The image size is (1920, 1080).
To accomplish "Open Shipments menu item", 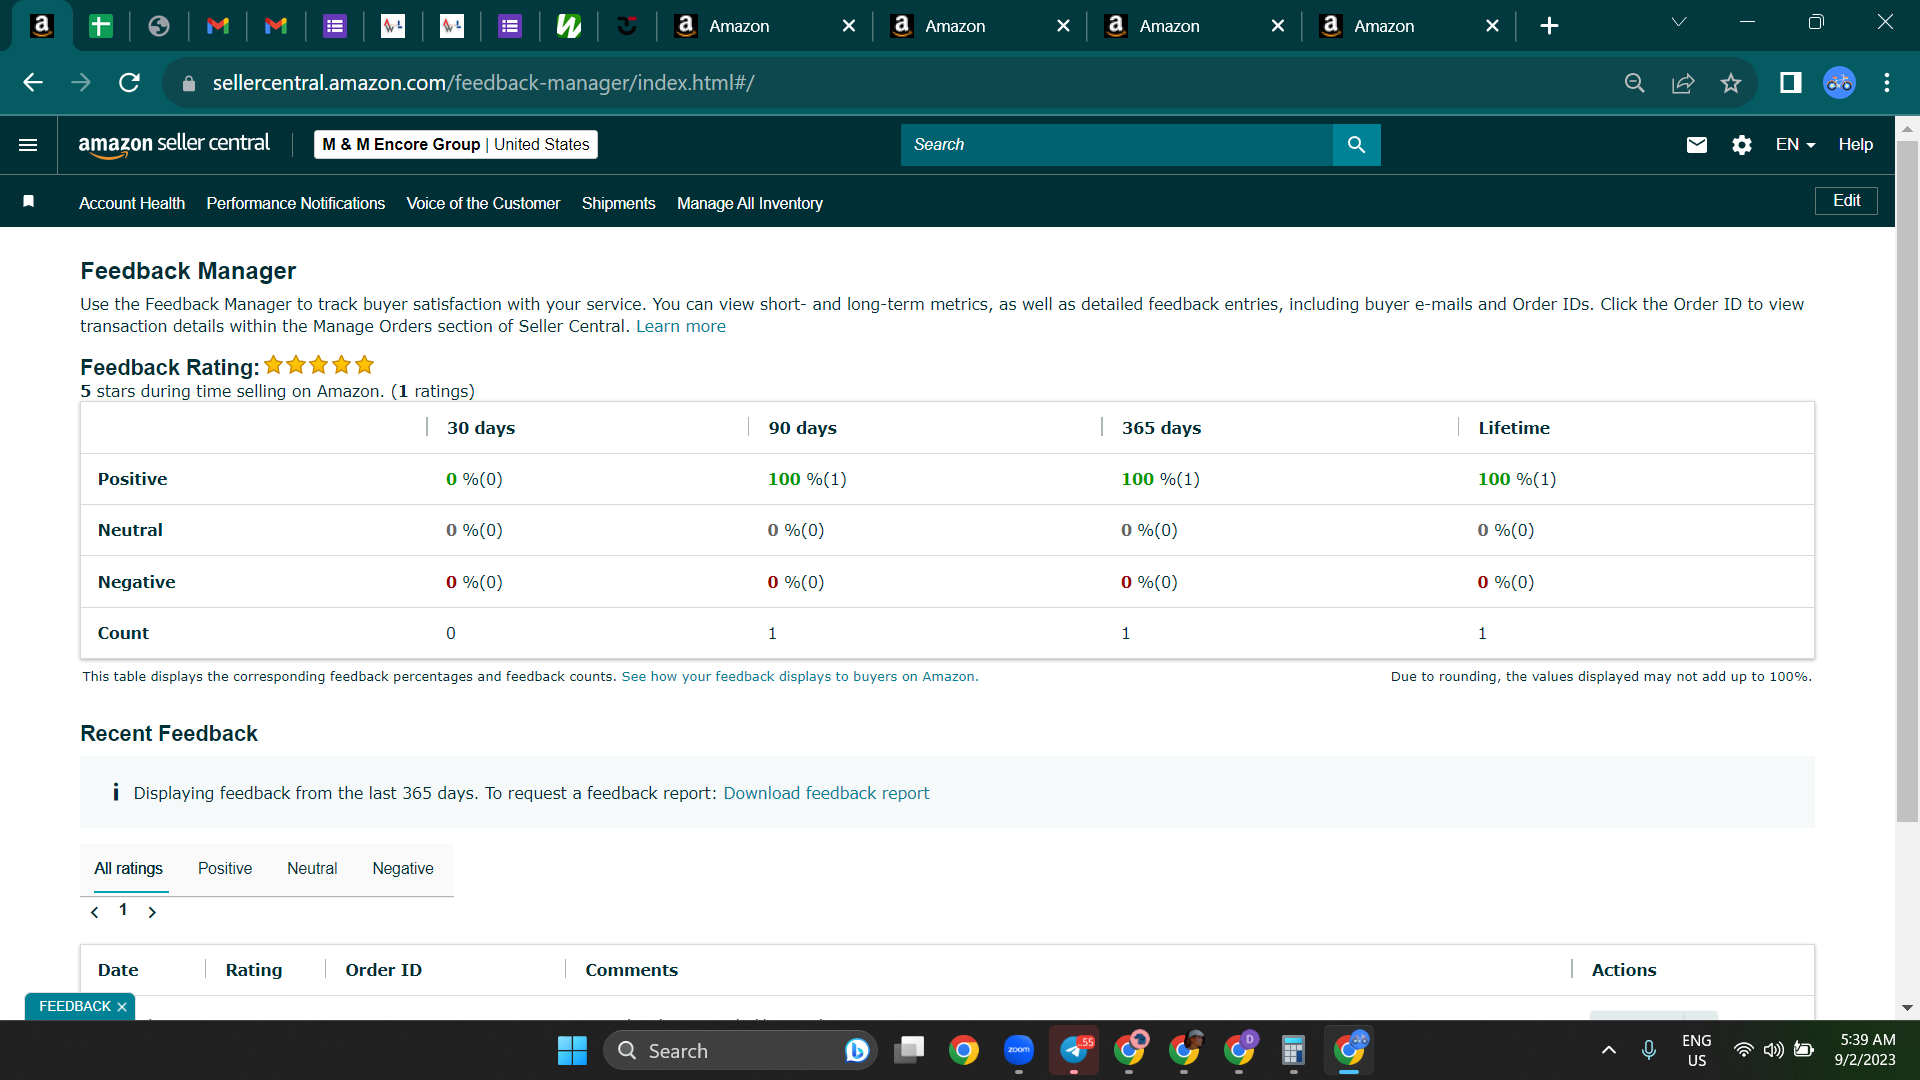I will 619,203.
